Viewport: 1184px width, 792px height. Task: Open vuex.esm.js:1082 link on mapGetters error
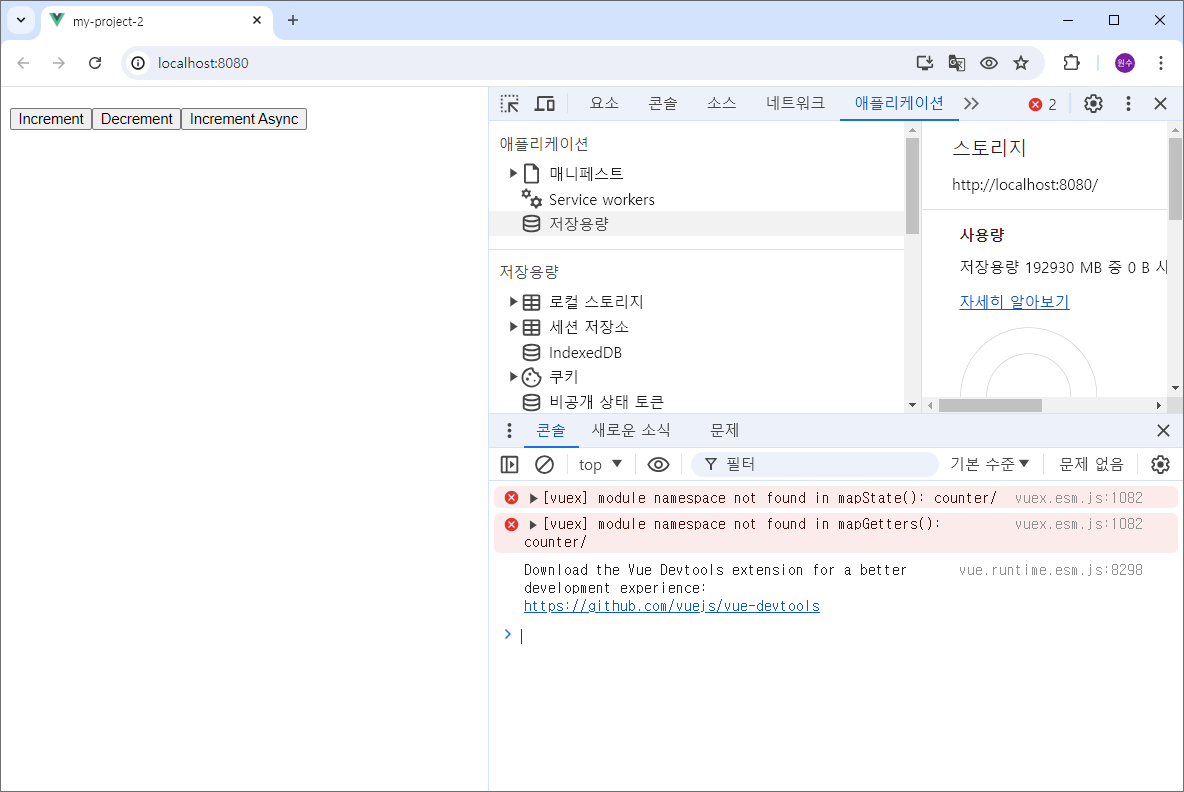(x=1078, y=524)
